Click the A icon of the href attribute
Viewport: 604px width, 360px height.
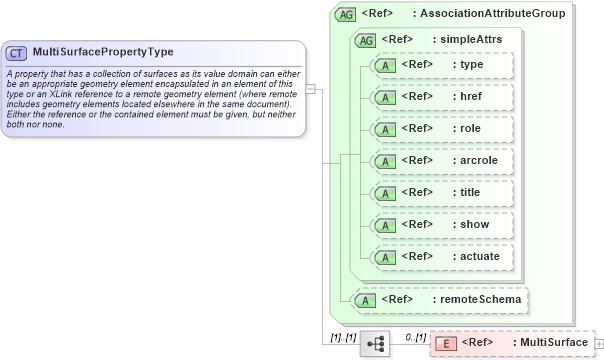[x=385, y=98]
